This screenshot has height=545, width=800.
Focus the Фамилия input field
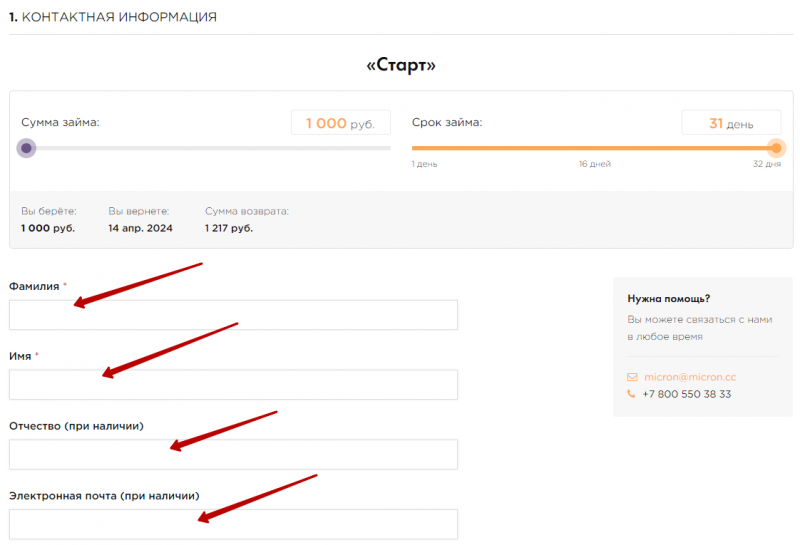click(233, 315)
